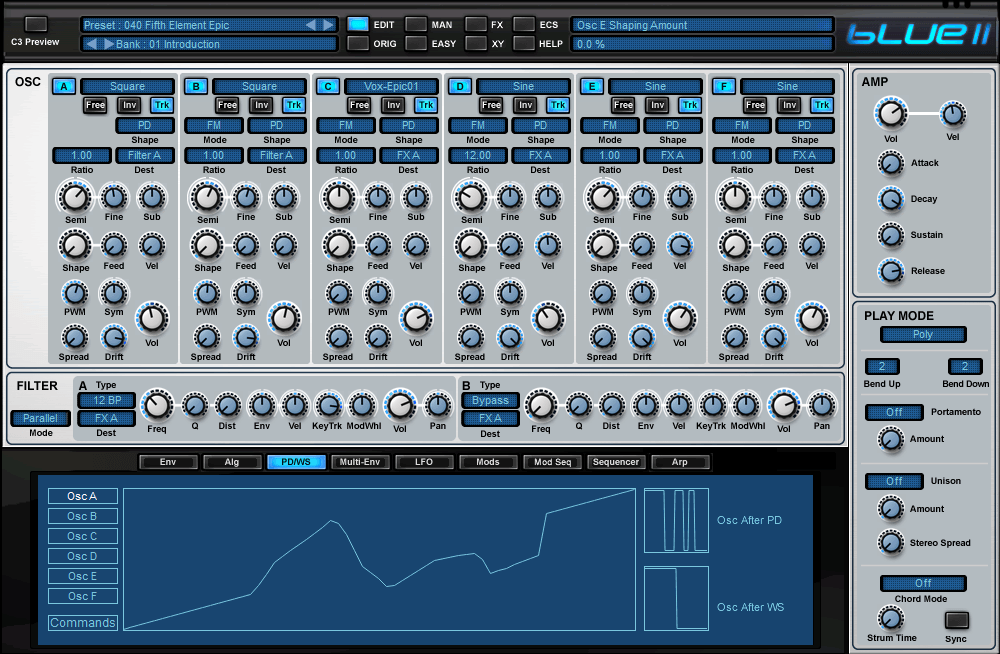The image size is (1000, 654).
Task: Click the previous preset arrow
Action: tap(311, 24)
